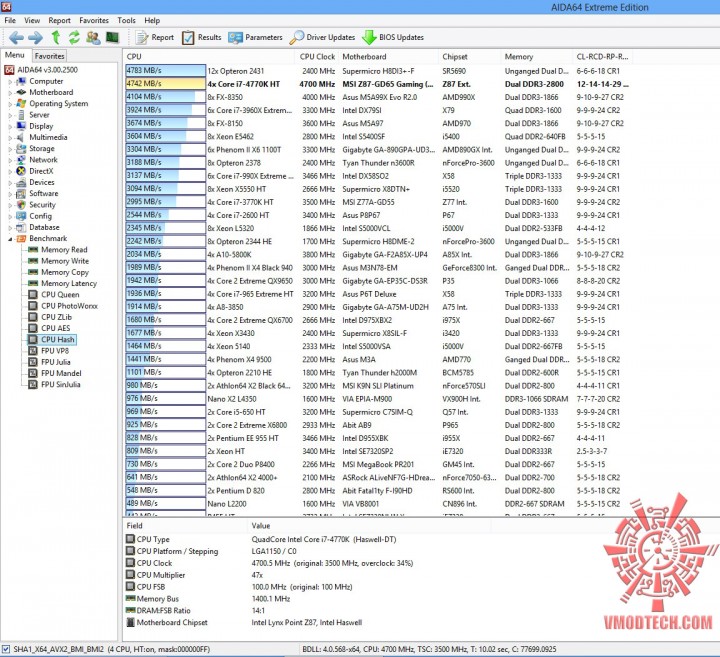Open the Memory Read benchmark
This screenshot has width=720, height=657.
(64, 250)
